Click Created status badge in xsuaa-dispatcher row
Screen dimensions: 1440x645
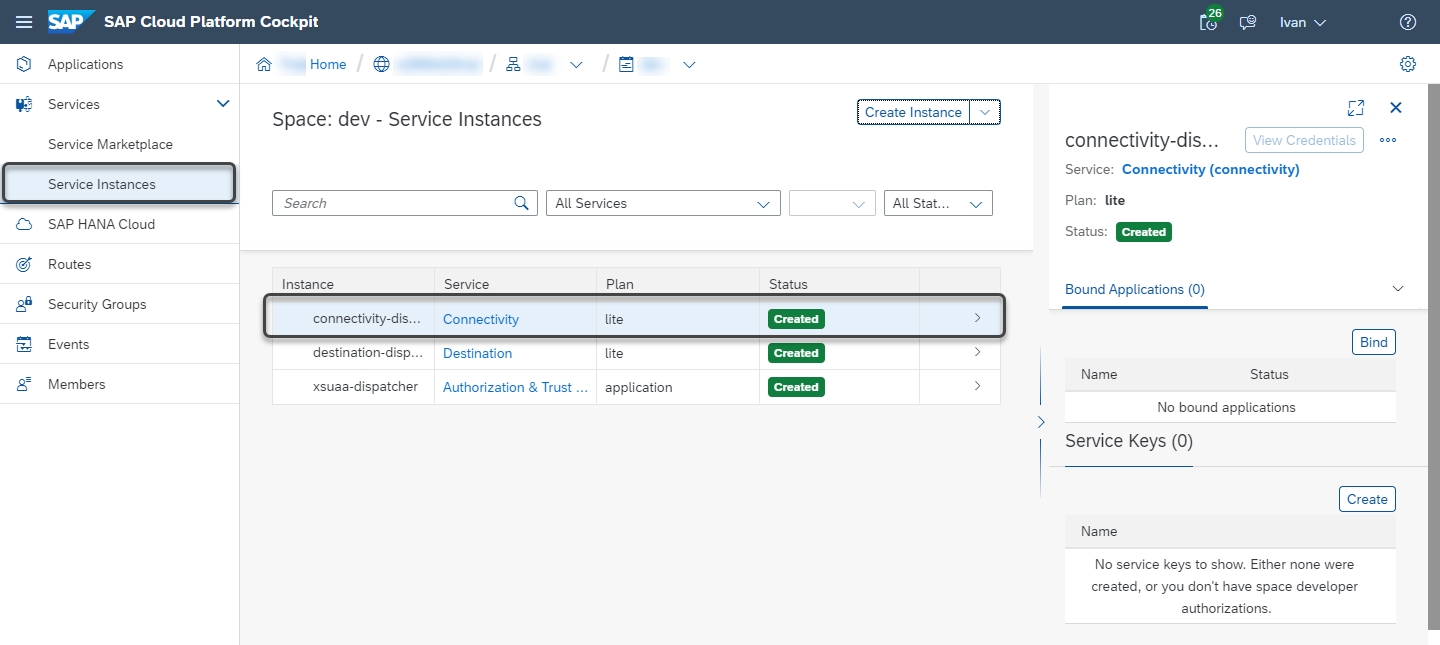click(796, 387)
